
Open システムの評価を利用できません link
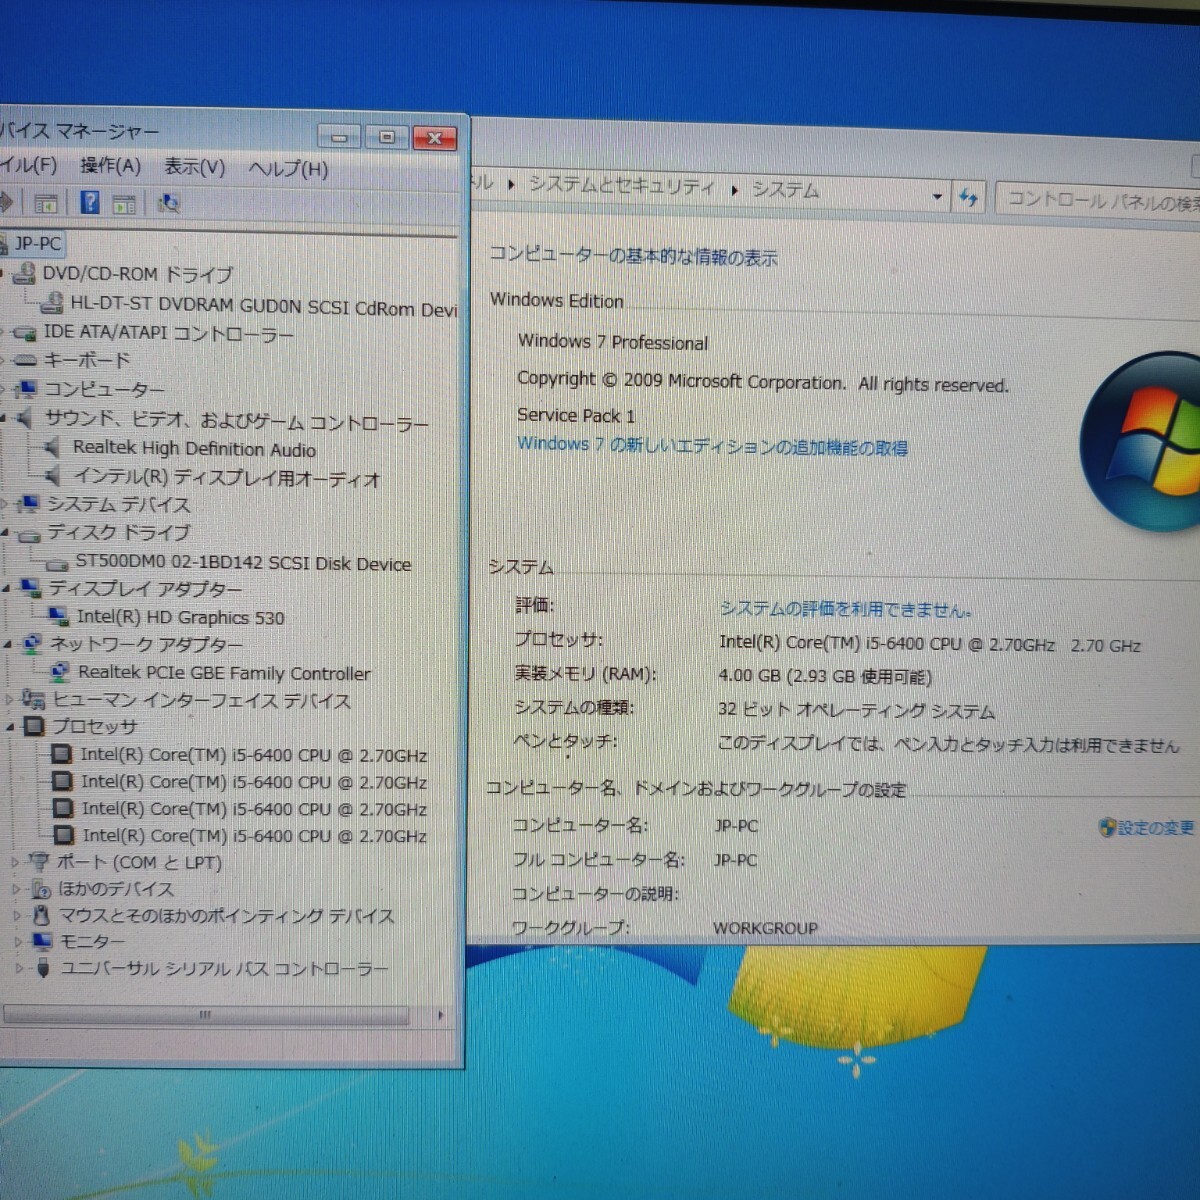coord(845,609)
